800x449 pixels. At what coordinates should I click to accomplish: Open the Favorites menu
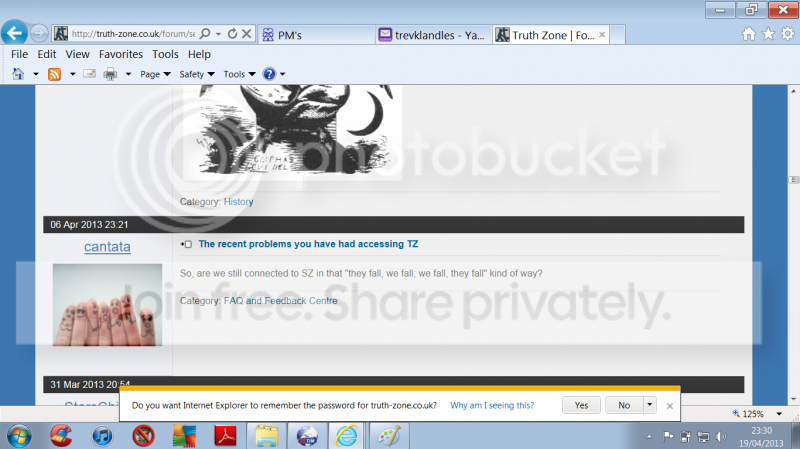click(121, 54)
